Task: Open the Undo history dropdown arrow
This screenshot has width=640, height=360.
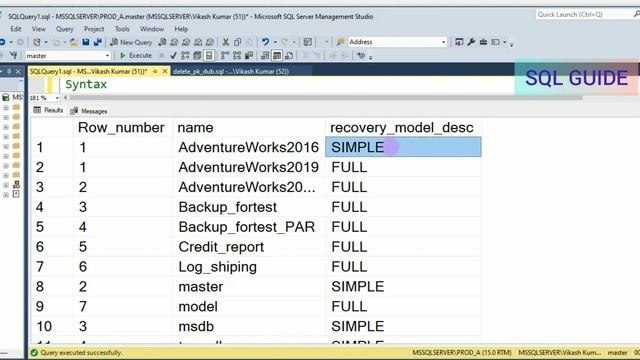Action: [275, 42]
